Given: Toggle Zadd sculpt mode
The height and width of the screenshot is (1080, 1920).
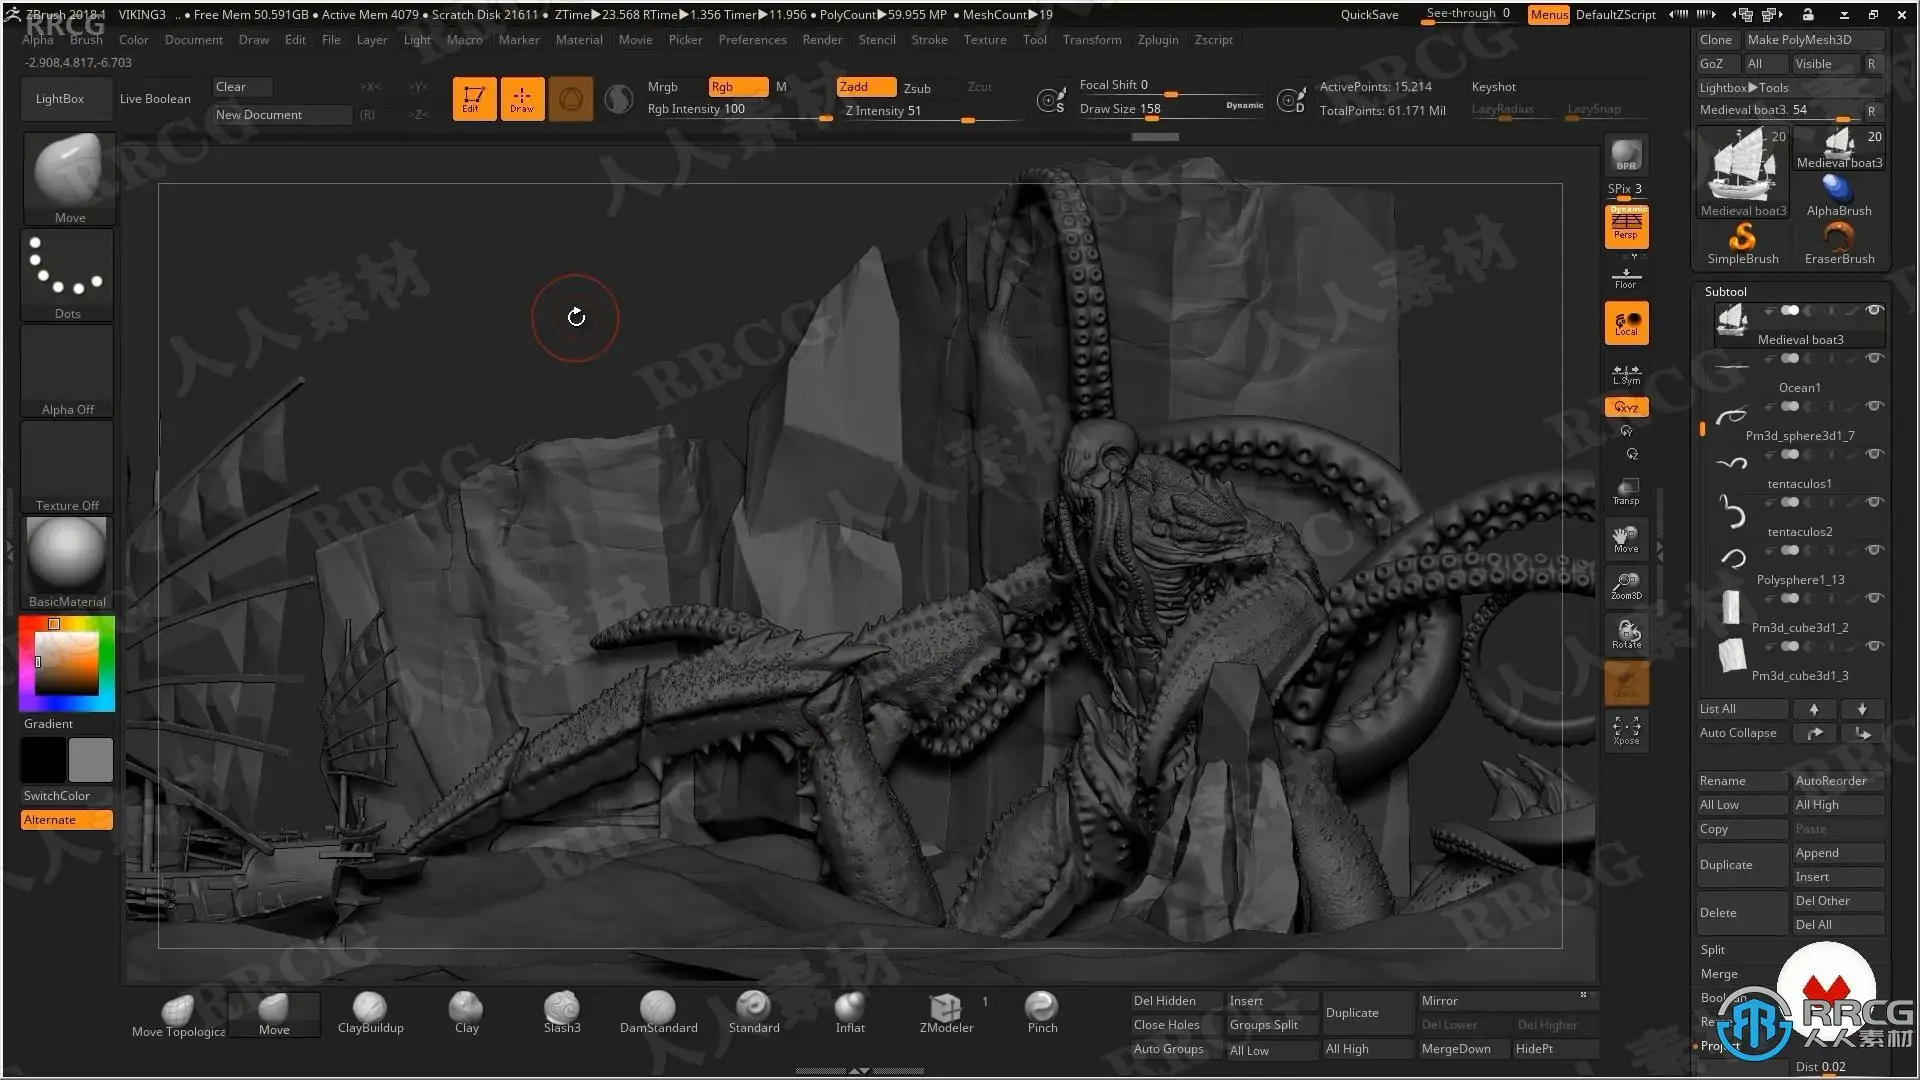Looking at the screenshot, I should [866, 87].
